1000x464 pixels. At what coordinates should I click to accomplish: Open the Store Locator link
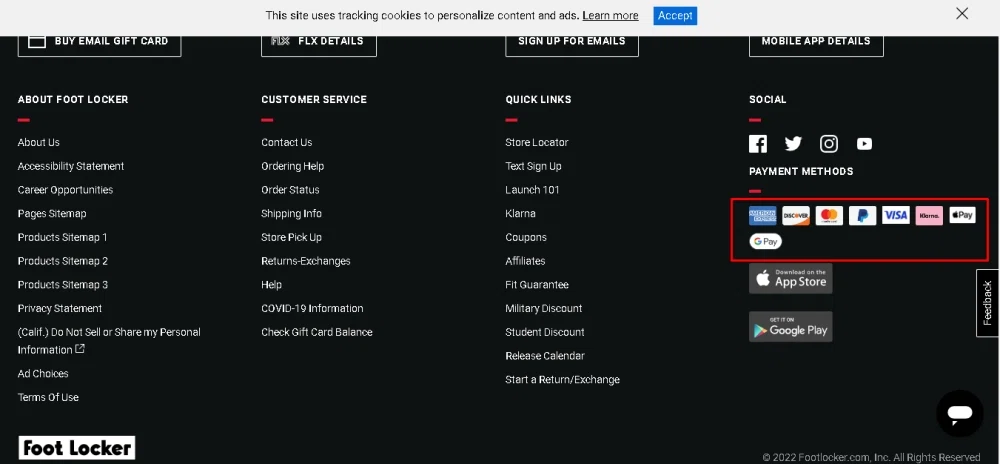coord(537,143)
